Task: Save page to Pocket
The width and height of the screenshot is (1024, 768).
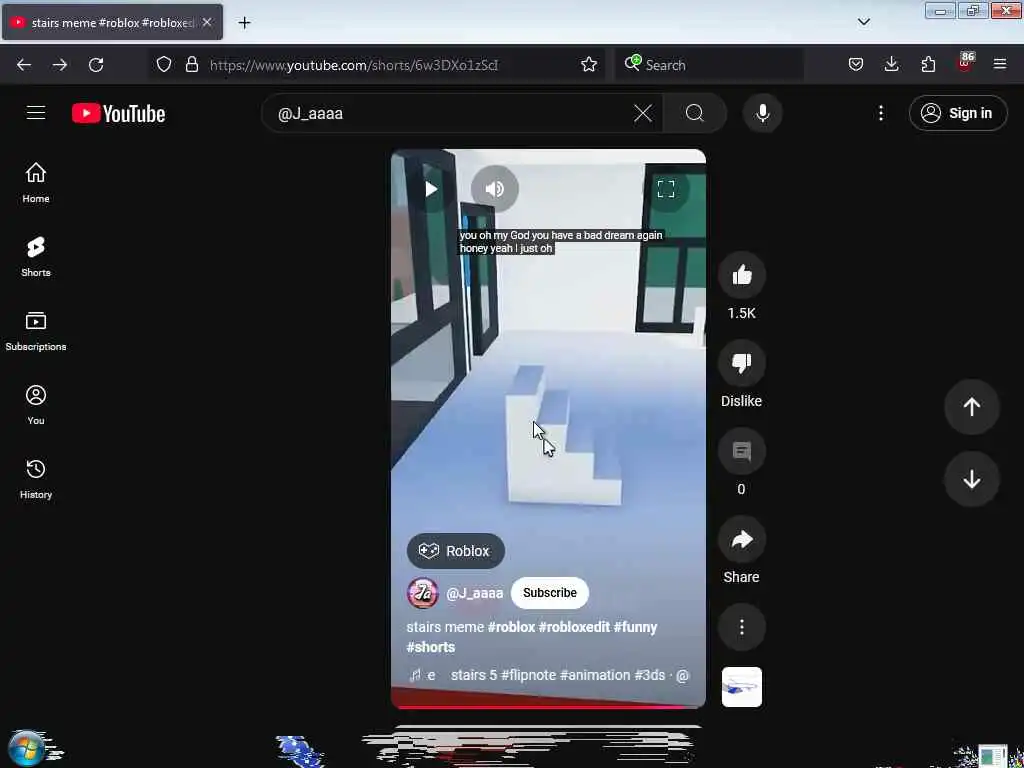Action: (856, 65)
